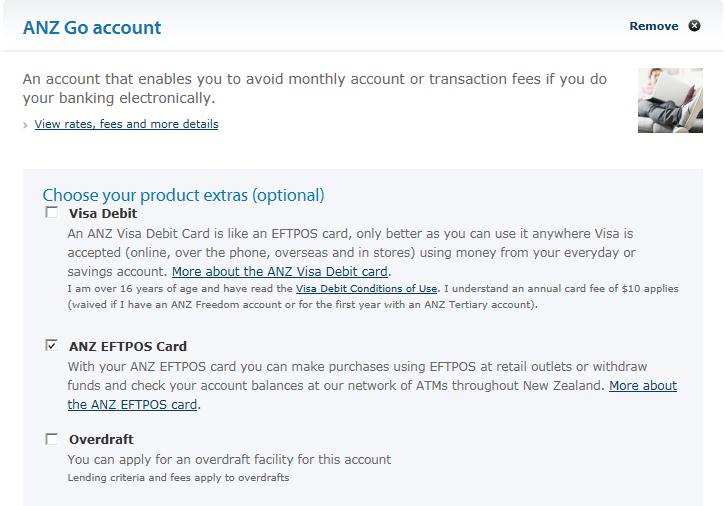Click the small arrow before View rates
The image size is (726, 506).
tap(26, 125)
